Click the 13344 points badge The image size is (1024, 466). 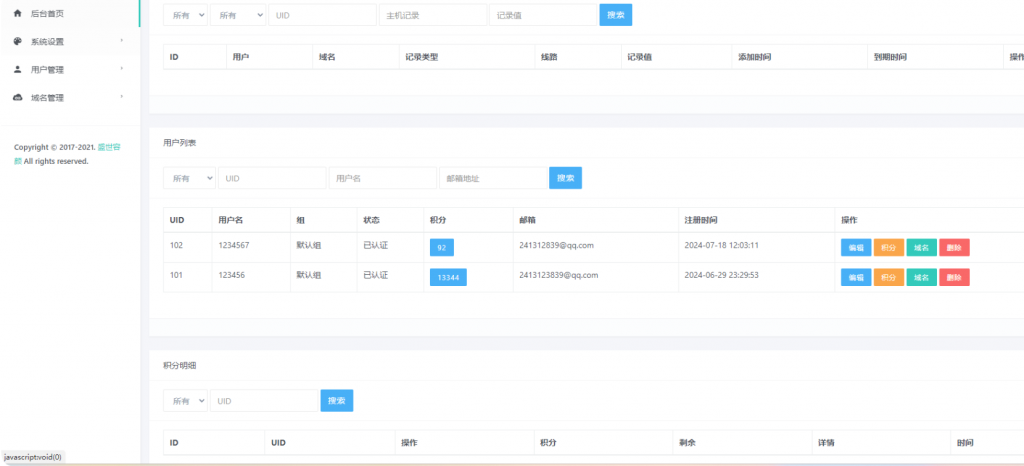tap(448, 277)
